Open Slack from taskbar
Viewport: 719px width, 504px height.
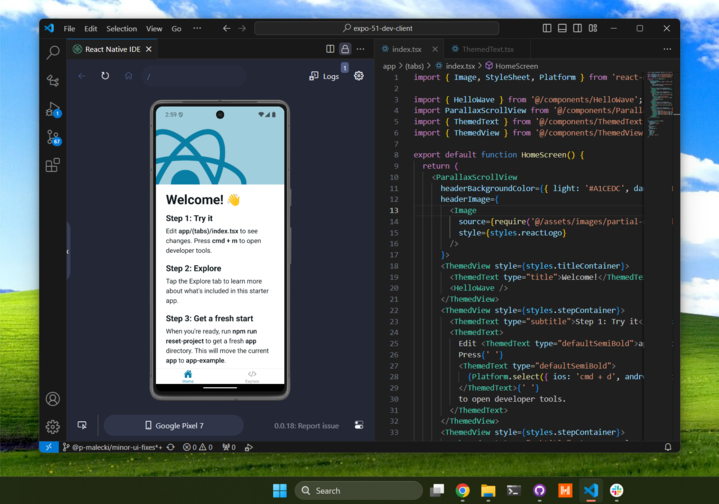click(x=617, y=491)
